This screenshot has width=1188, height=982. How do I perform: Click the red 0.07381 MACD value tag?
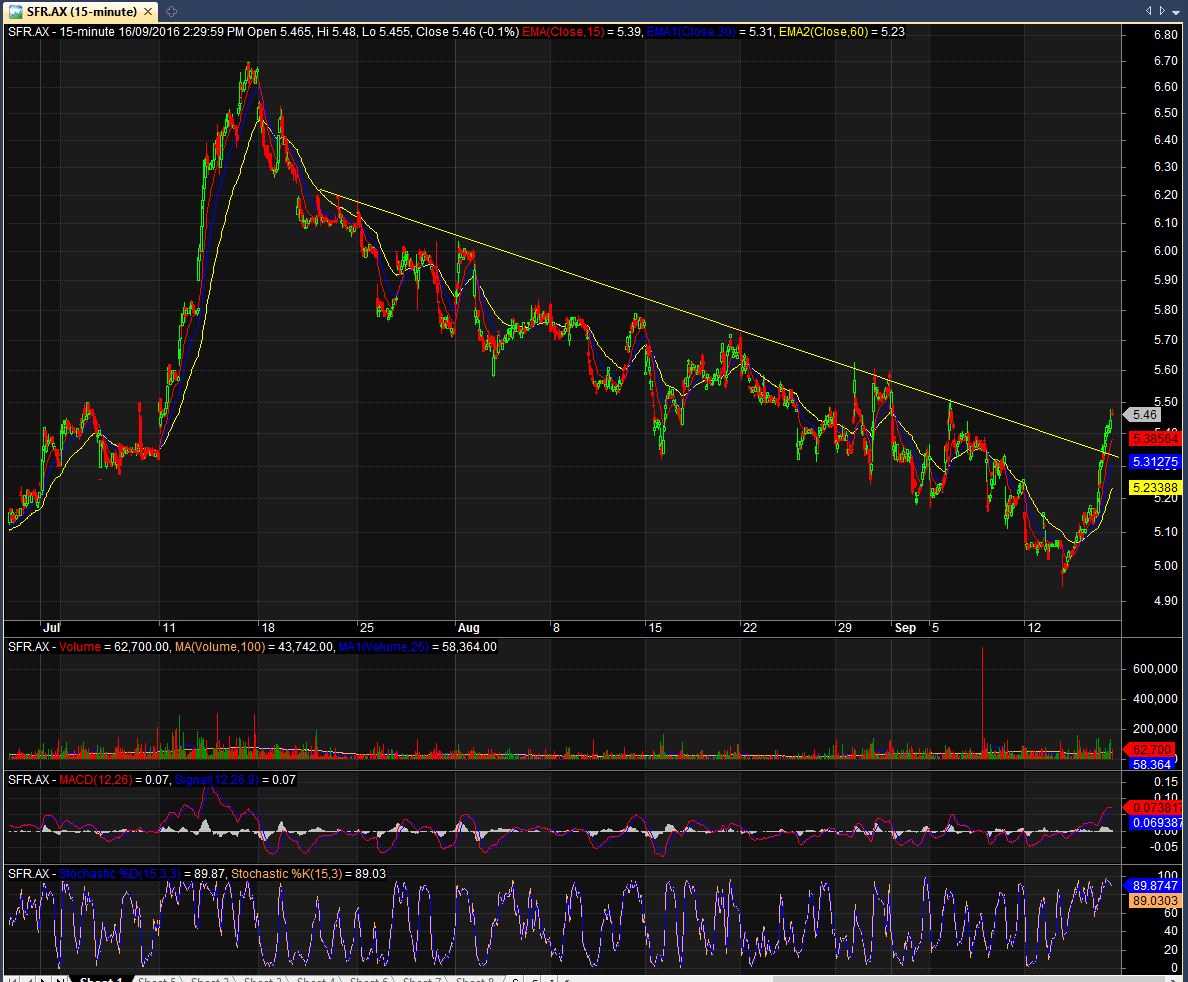click(x=1154, y=808)
